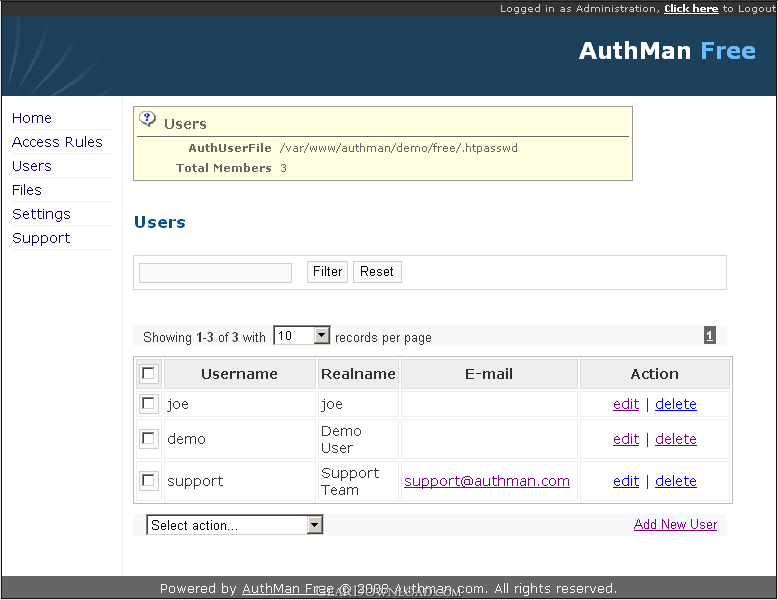
Task: Click the user filter text field
Action: 215,273
